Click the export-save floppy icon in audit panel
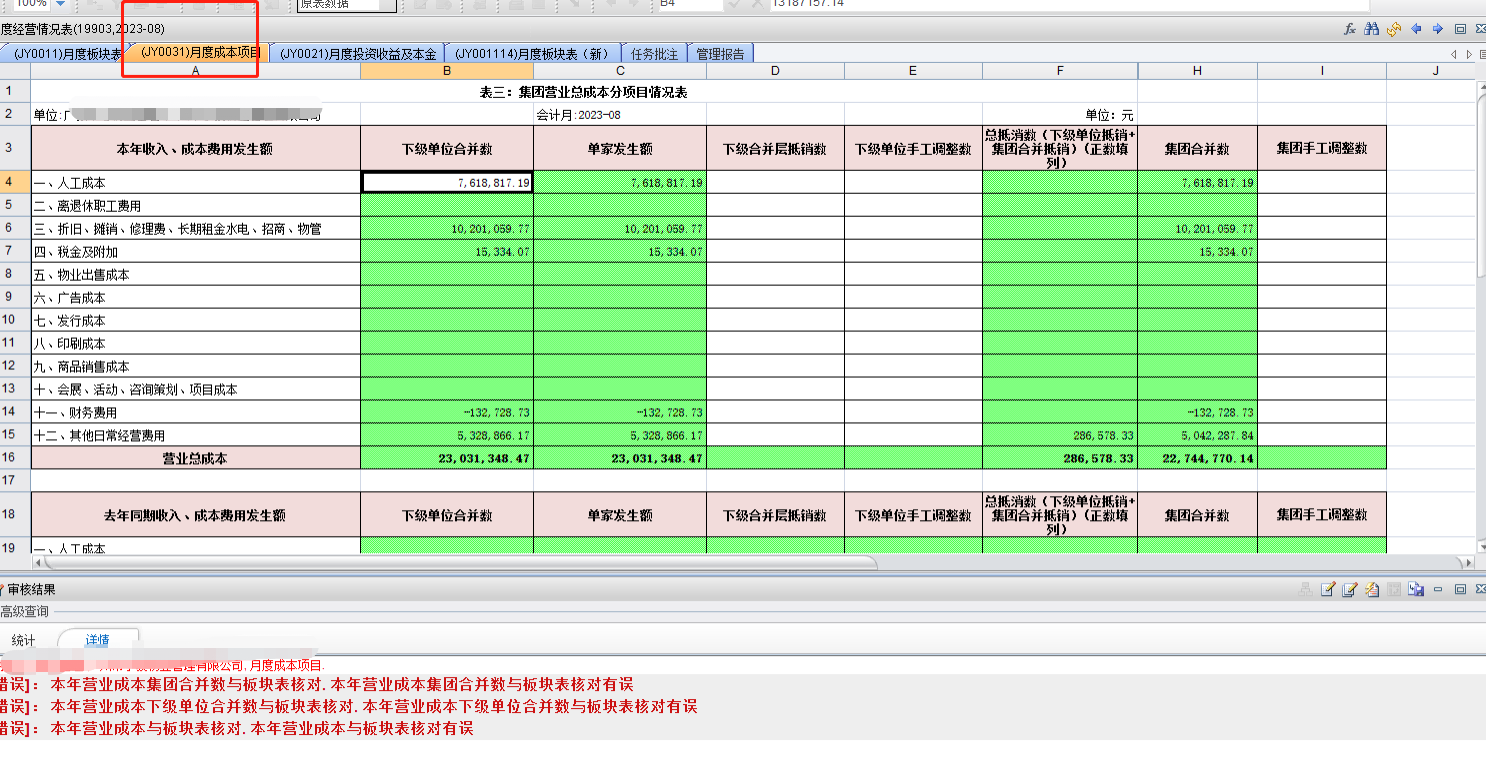The image size is (1486, 772). click(x=1416, y=590)
